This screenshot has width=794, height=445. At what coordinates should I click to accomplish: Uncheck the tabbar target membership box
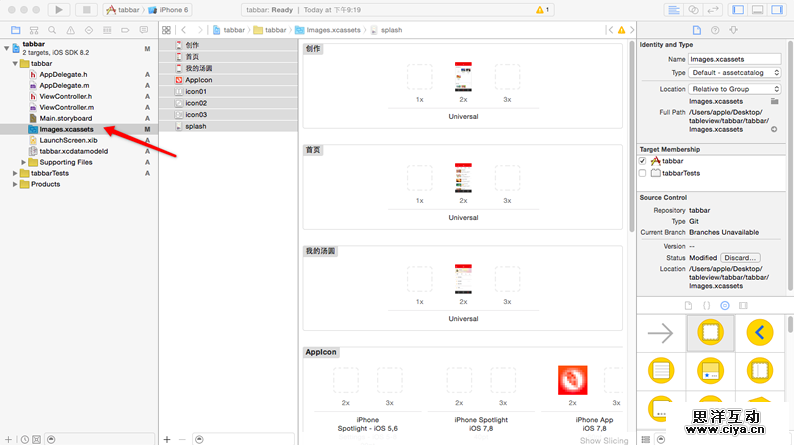tap(643, 160)
